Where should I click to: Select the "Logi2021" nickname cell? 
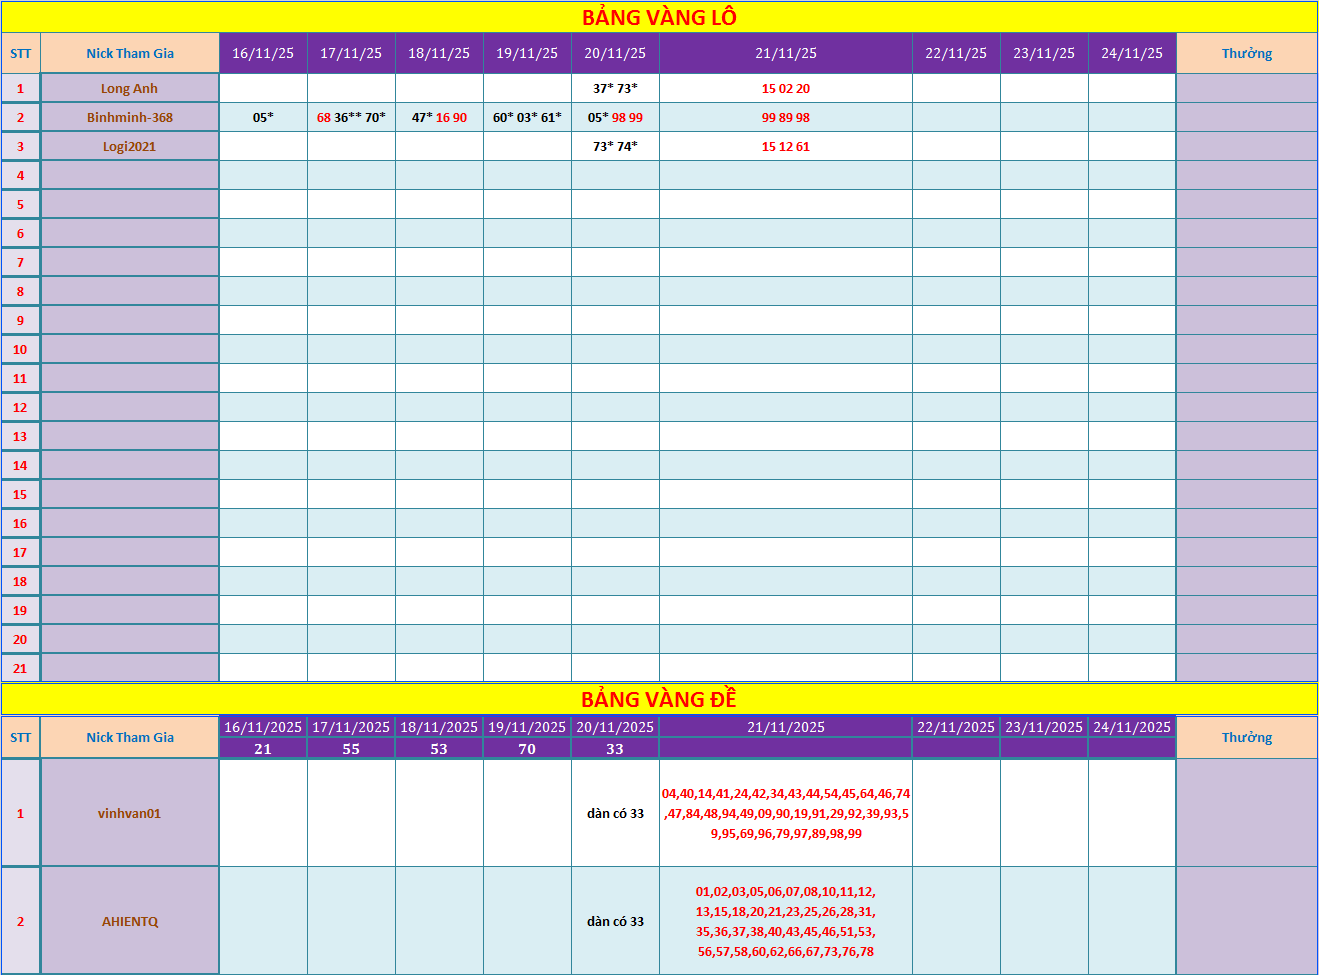tap(129, 146)
